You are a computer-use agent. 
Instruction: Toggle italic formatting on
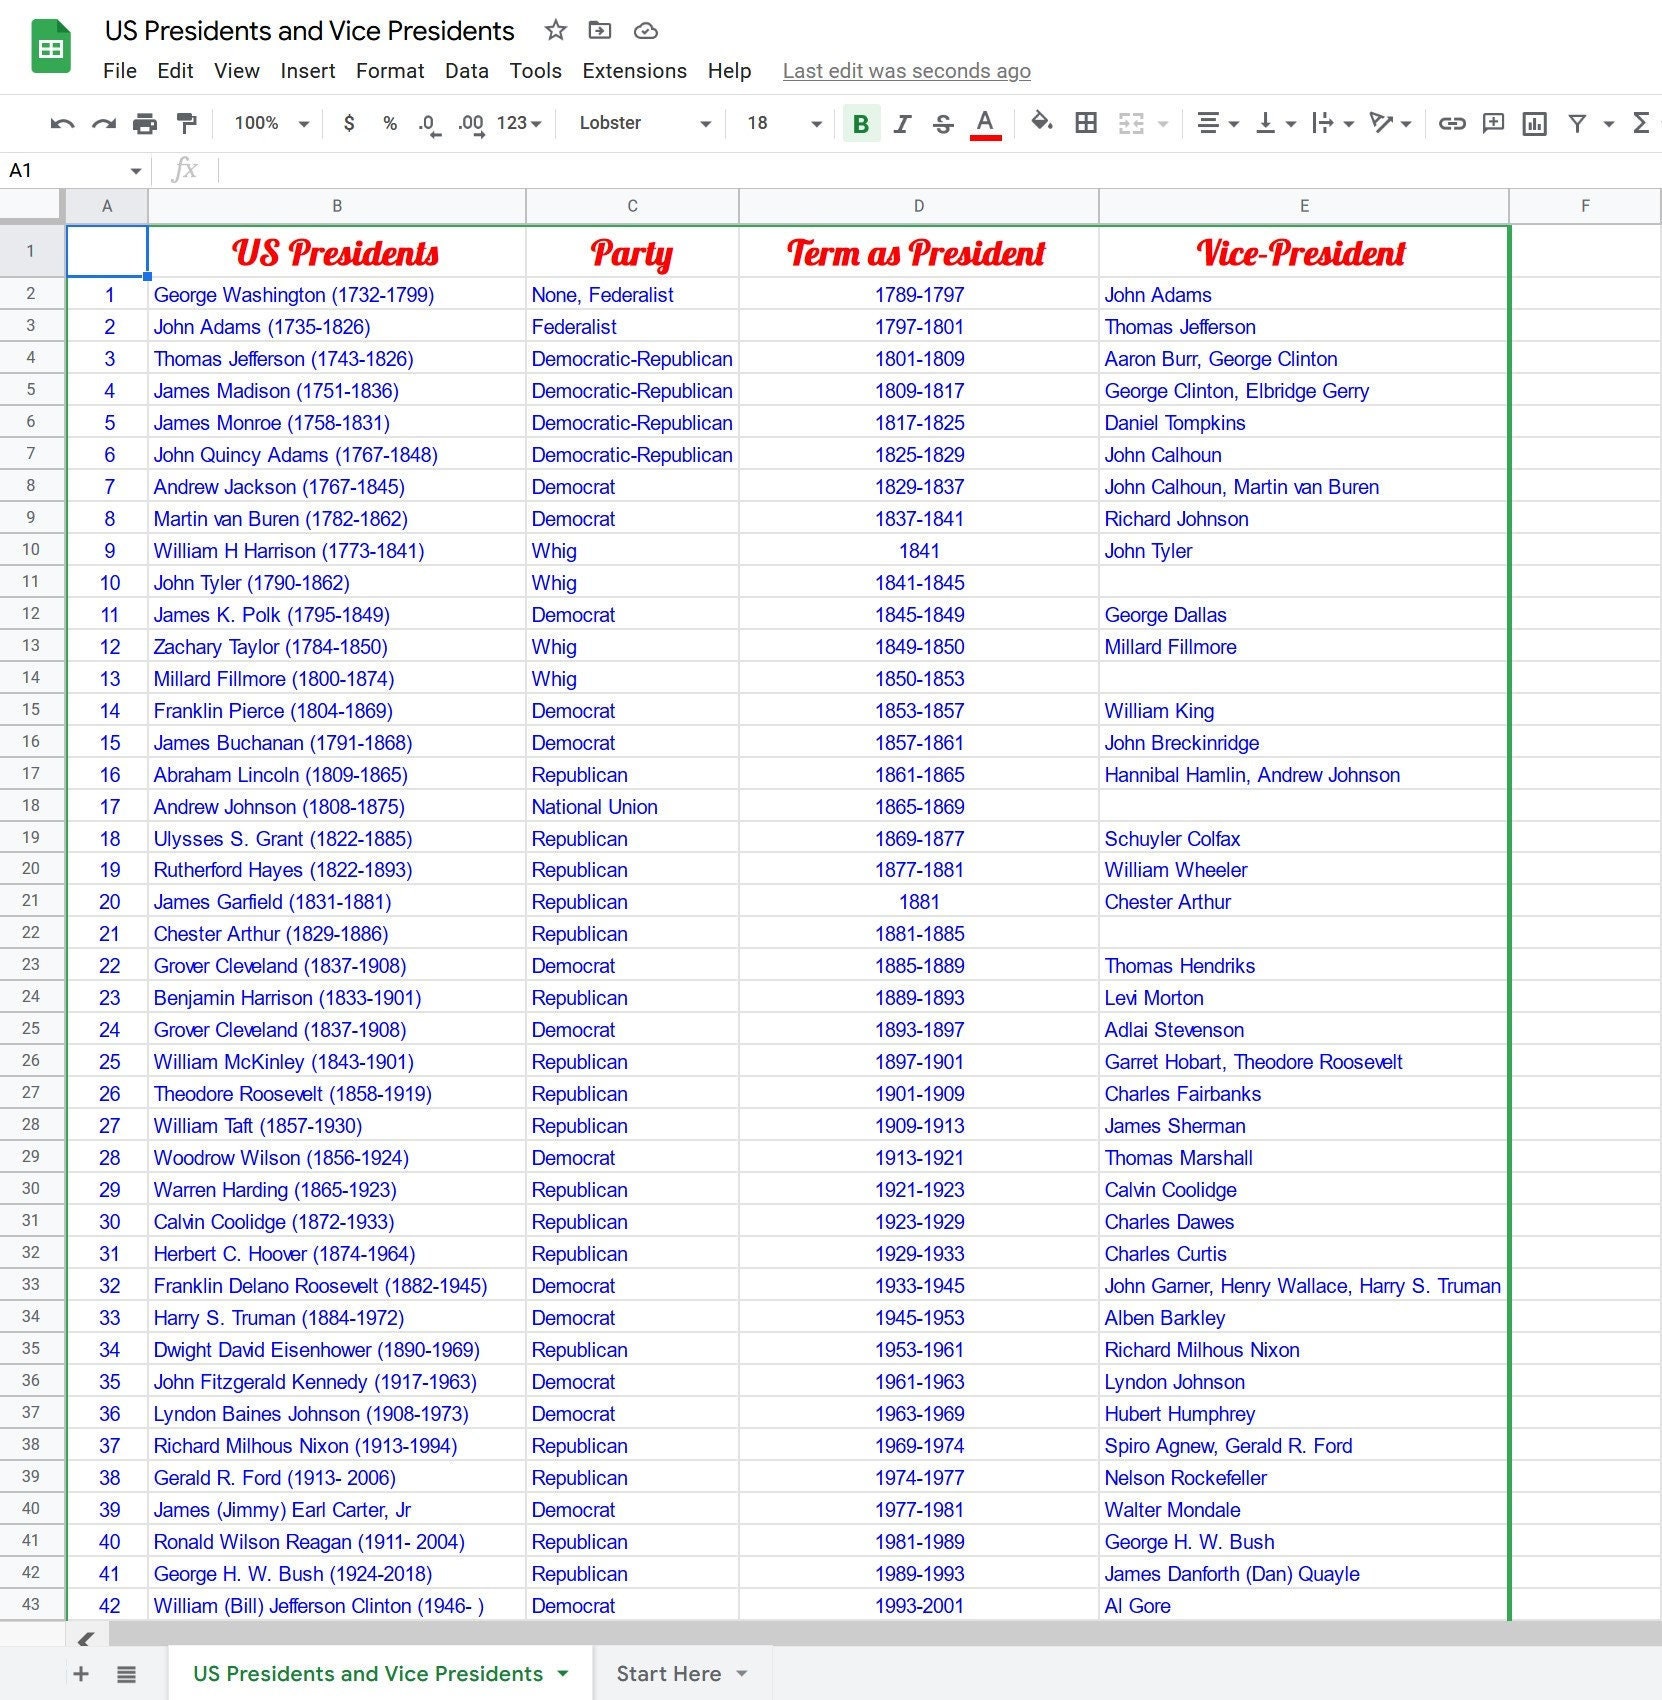point(902,123)
